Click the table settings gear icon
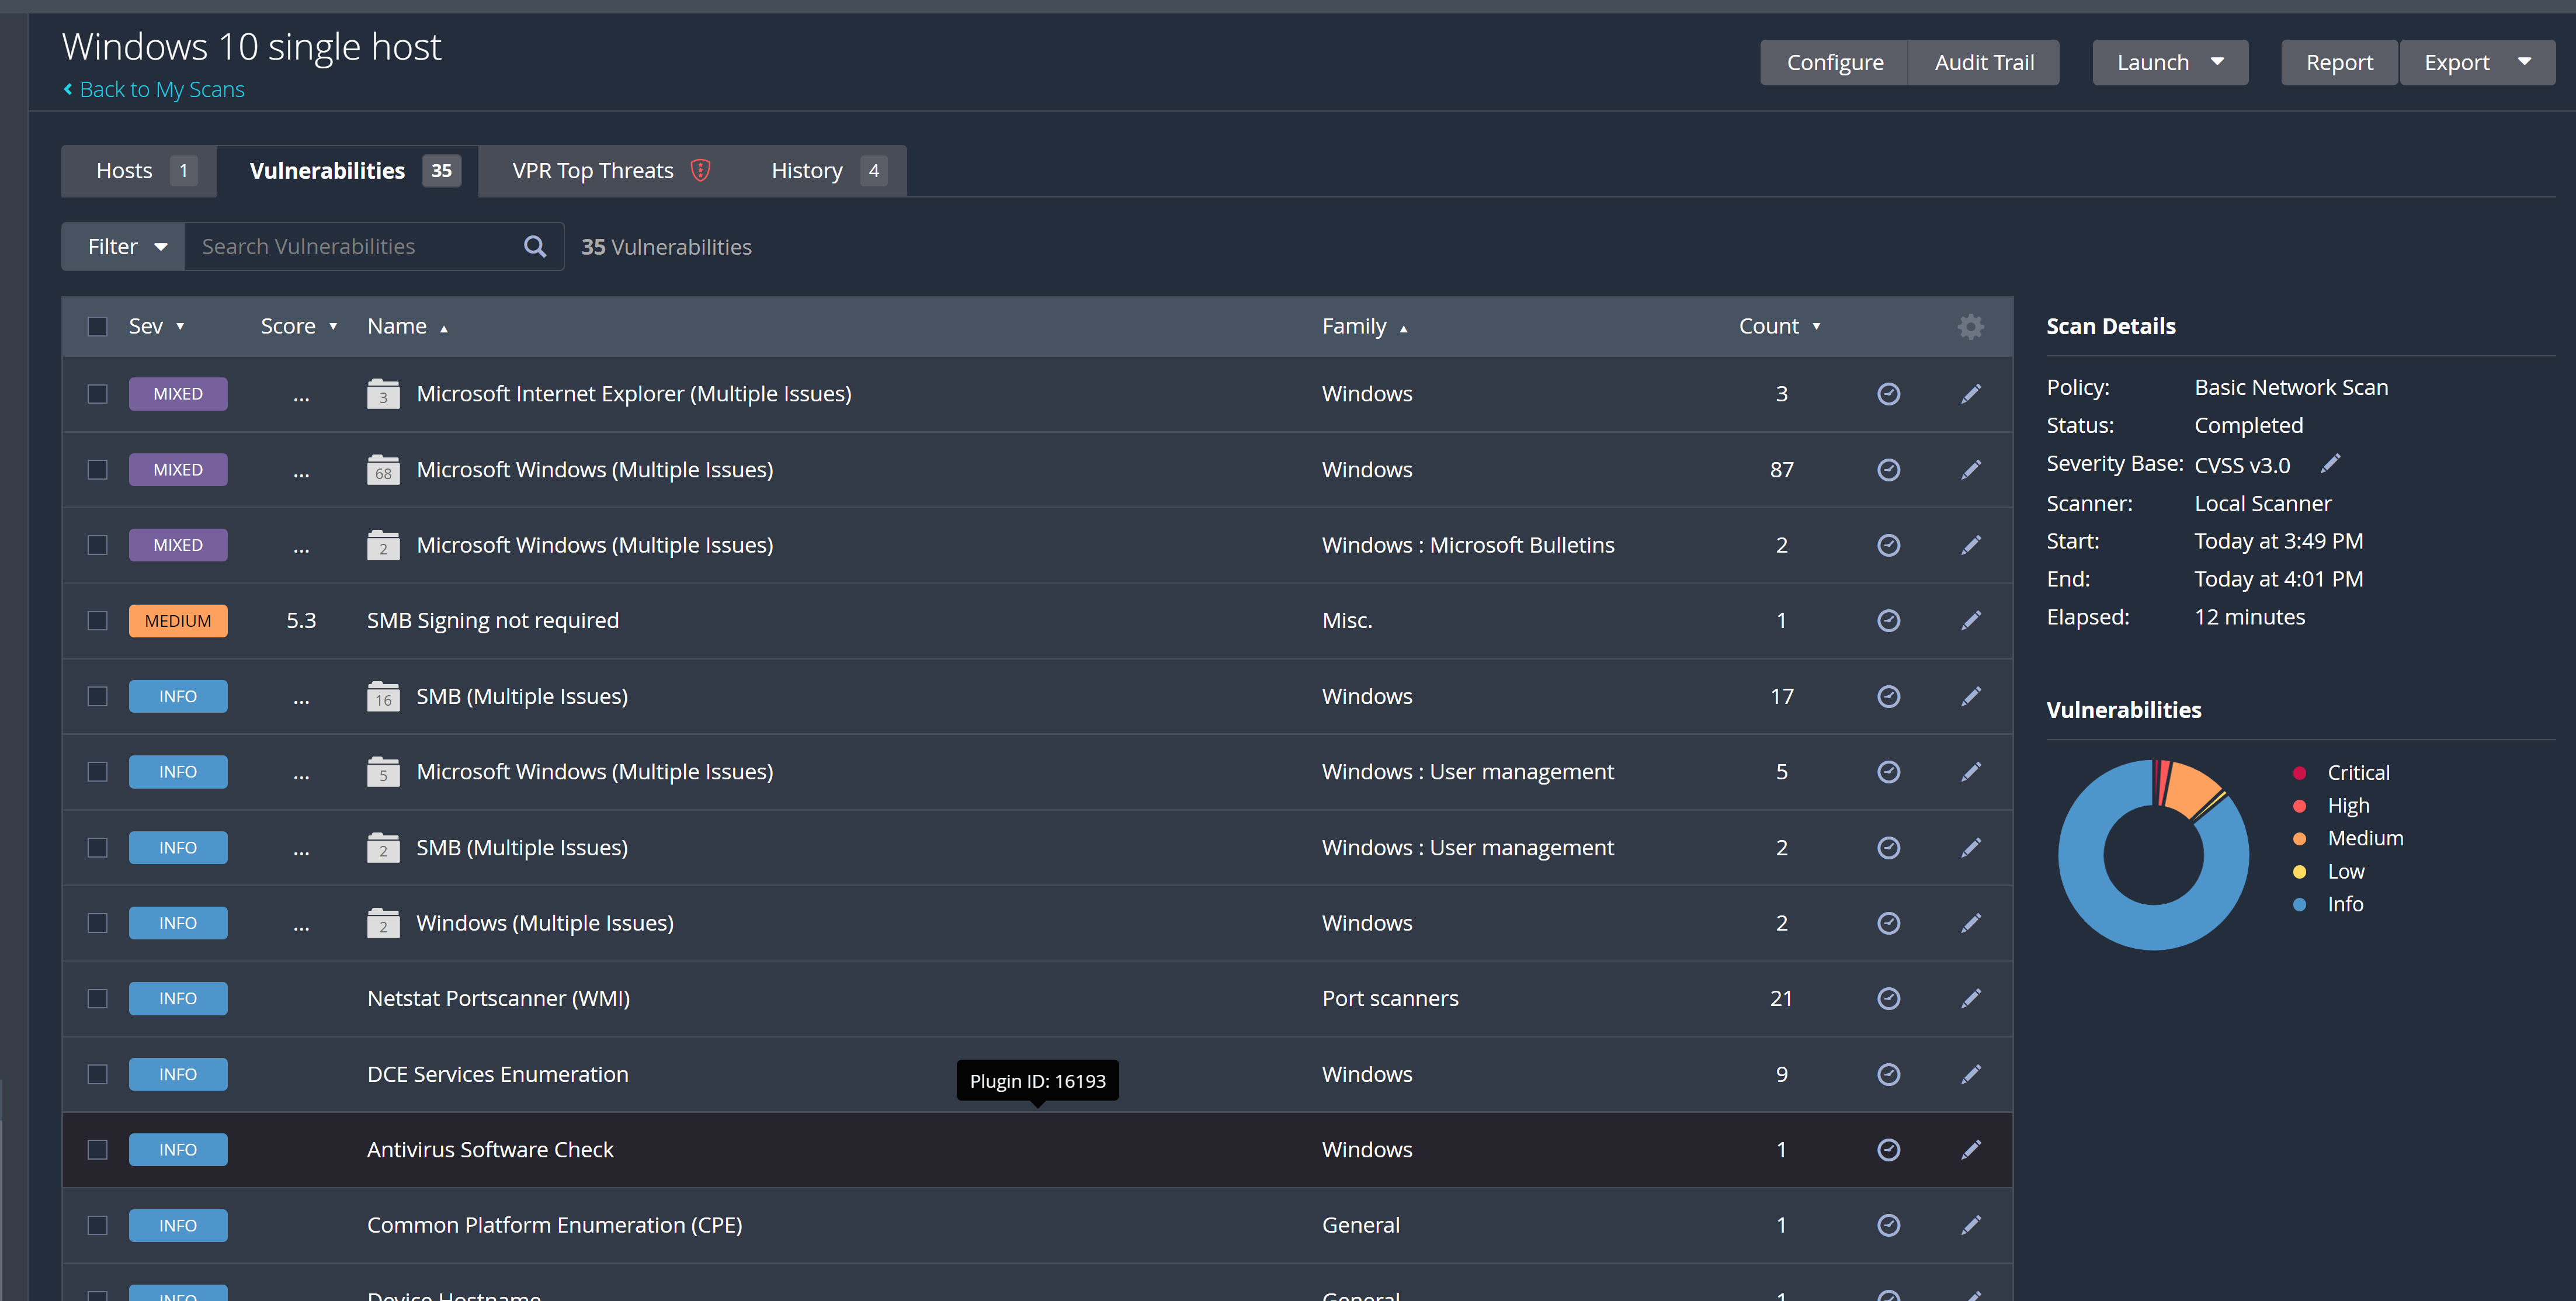 [x=1970, y=326]
